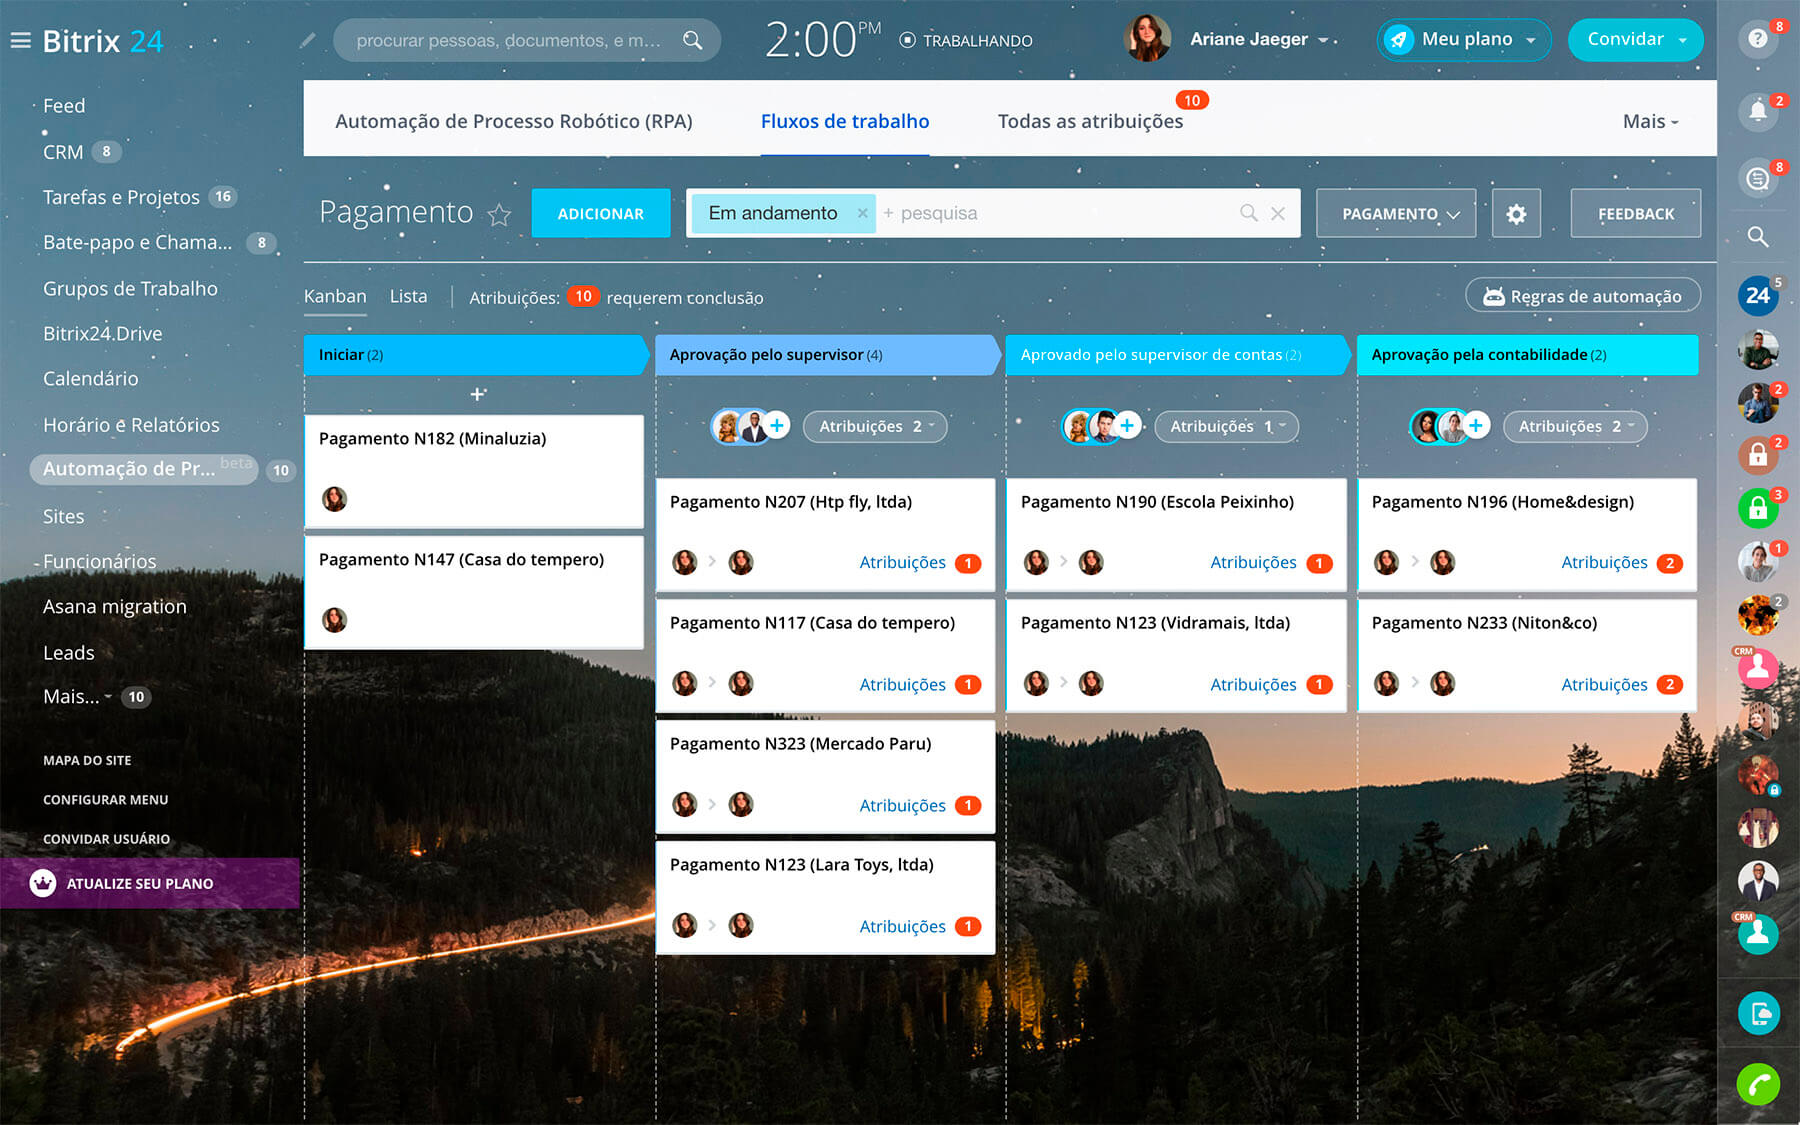
Task: Switch to Lista view
Action: [408, 297]
